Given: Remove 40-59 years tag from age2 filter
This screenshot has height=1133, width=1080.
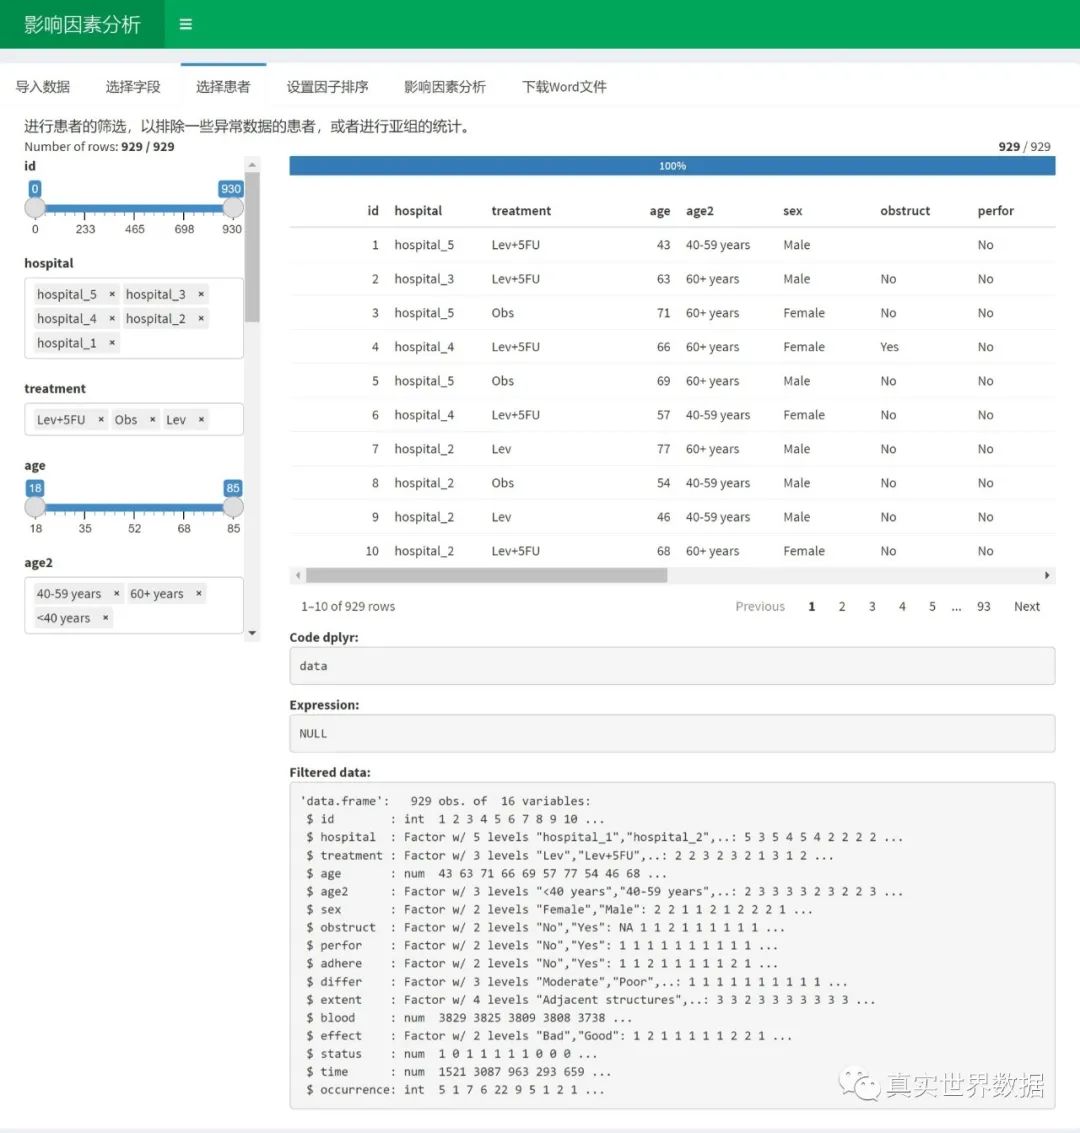Looking at the screenshot, I should point(116,594).
